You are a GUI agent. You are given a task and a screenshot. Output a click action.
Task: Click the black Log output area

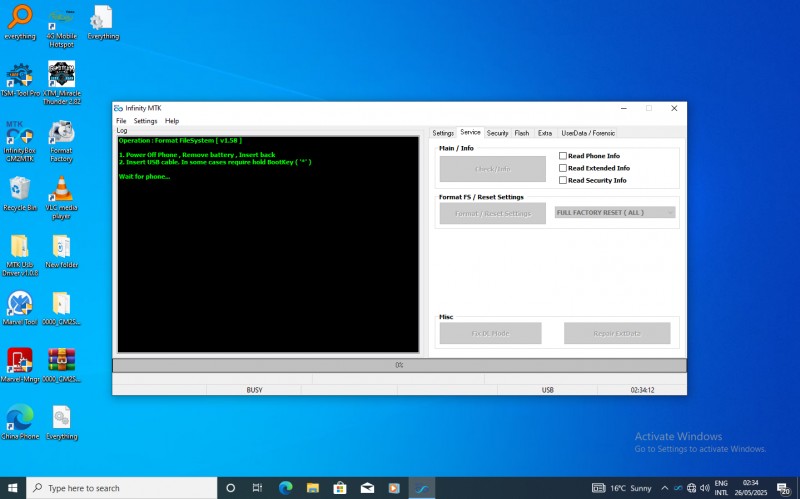point(268,244)
